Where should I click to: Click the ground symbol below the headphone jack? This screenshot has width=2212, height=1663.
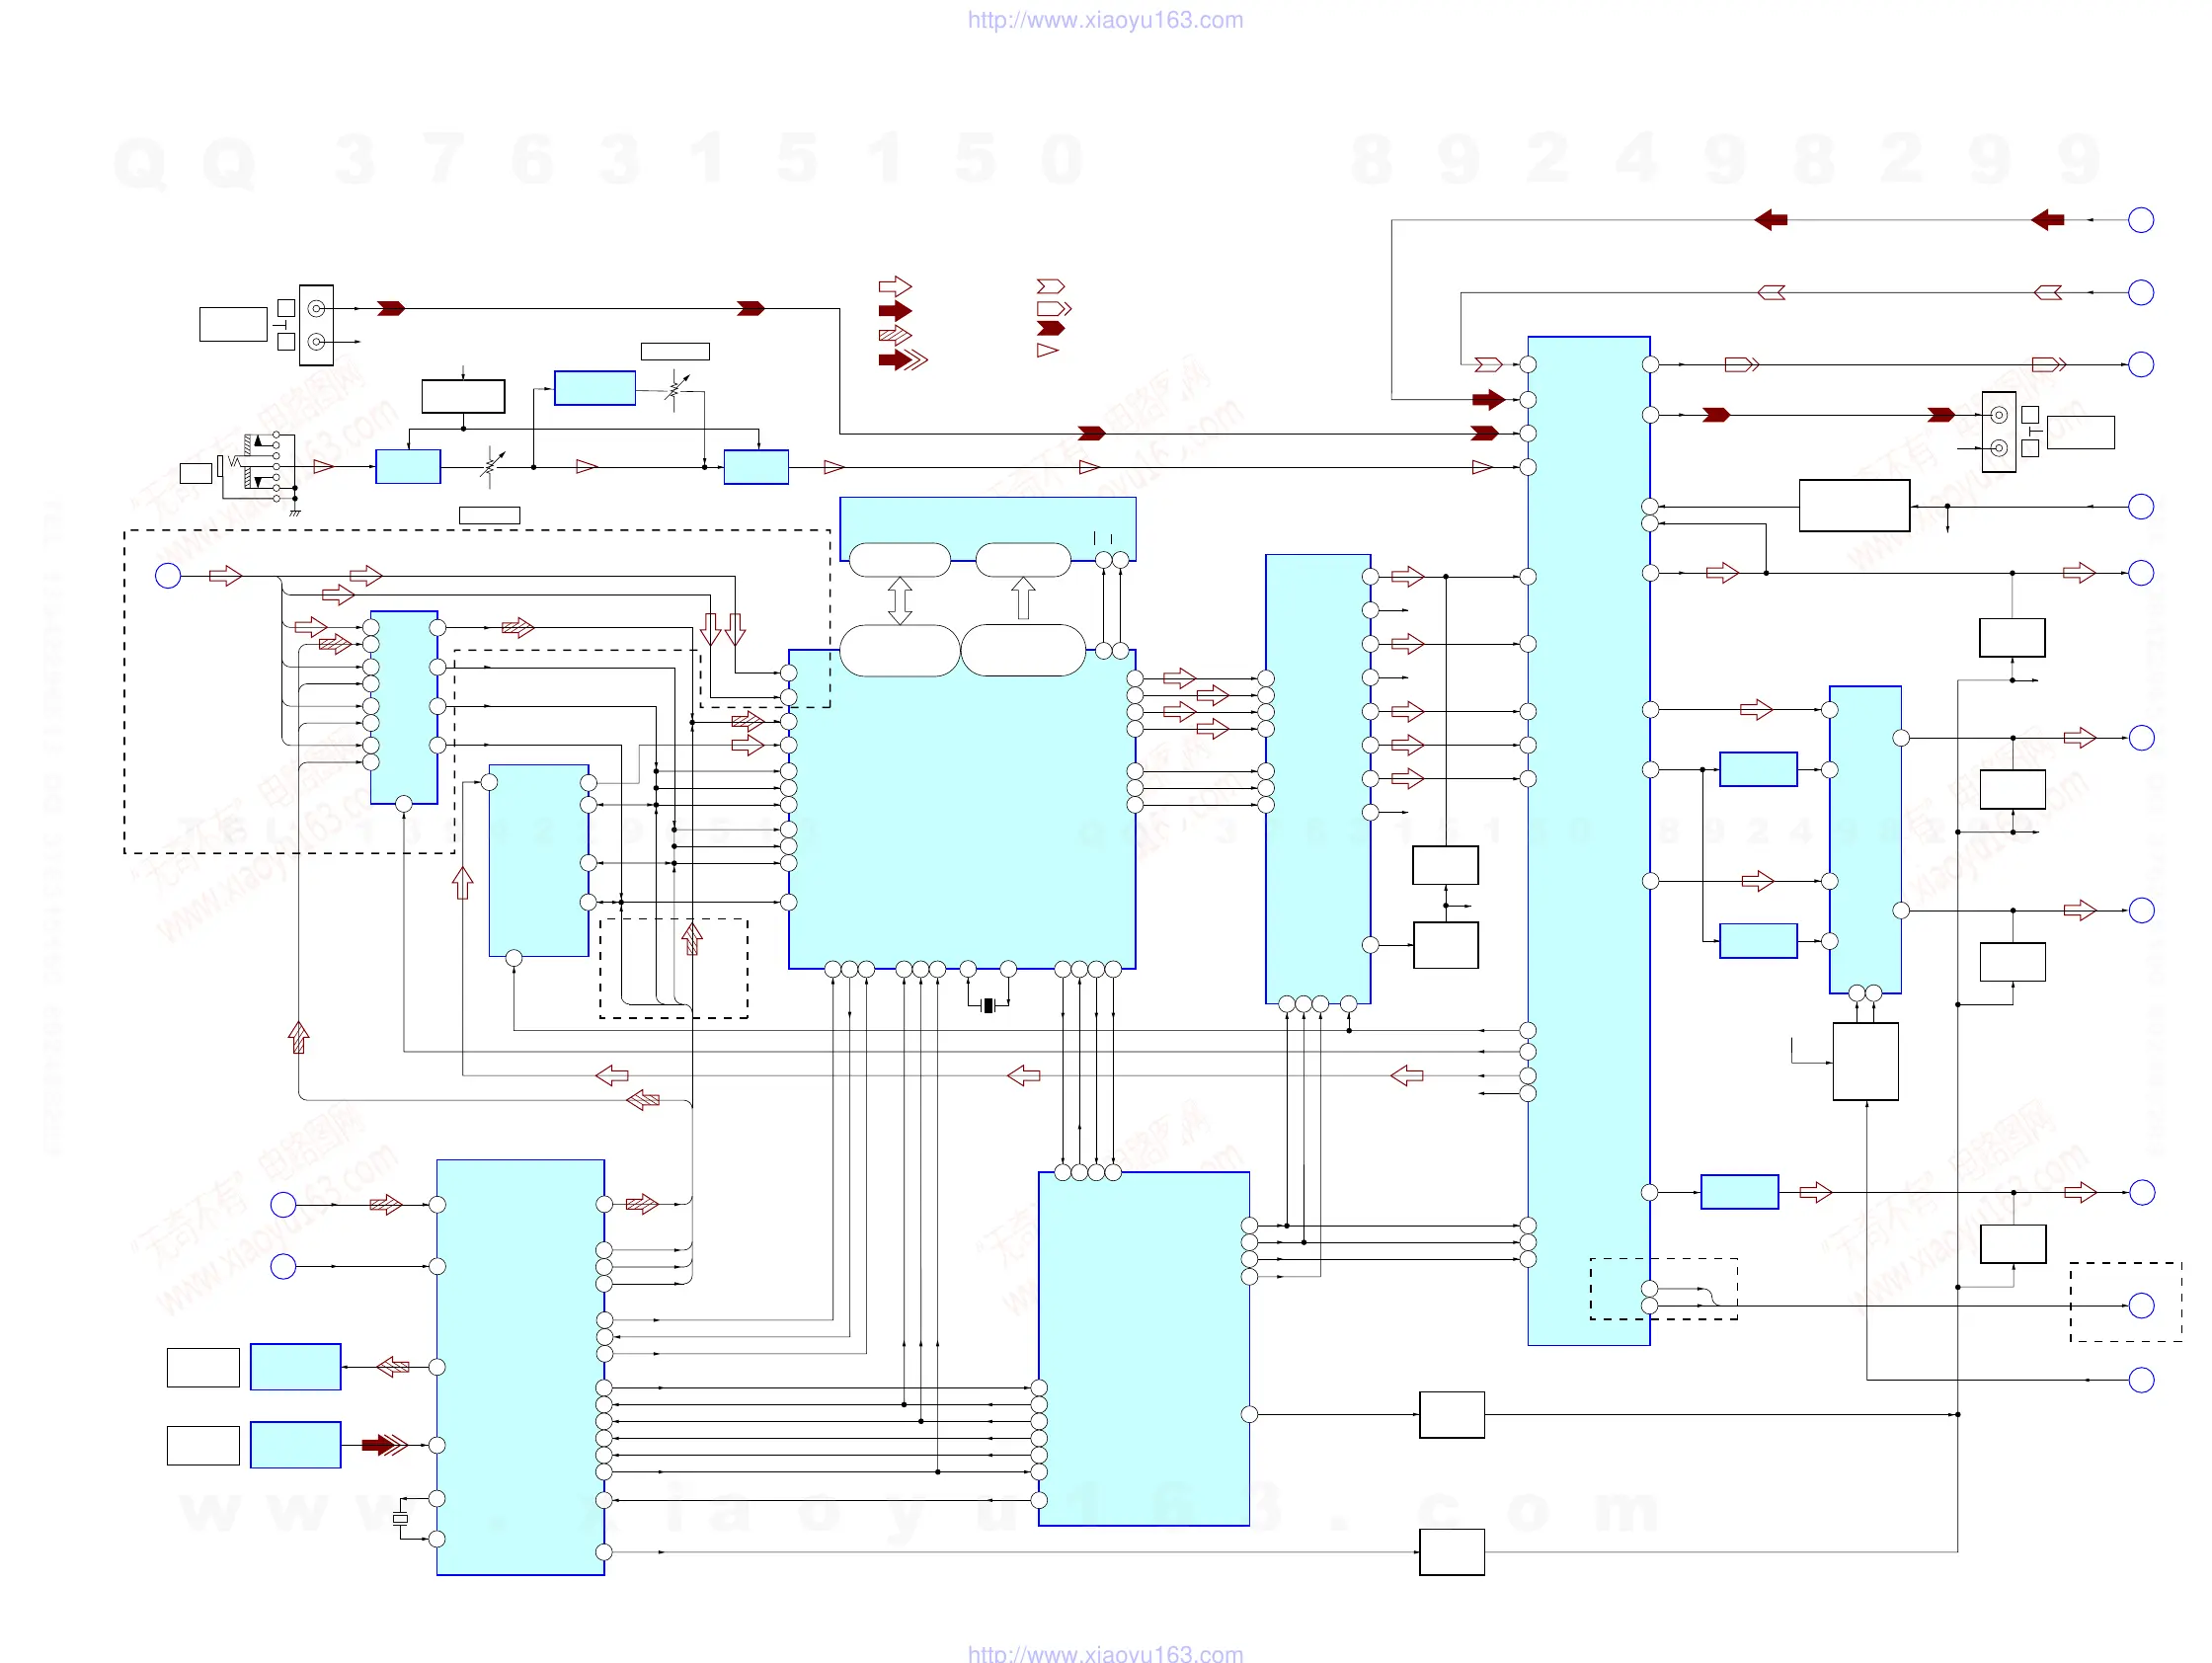tap(295, 511)
